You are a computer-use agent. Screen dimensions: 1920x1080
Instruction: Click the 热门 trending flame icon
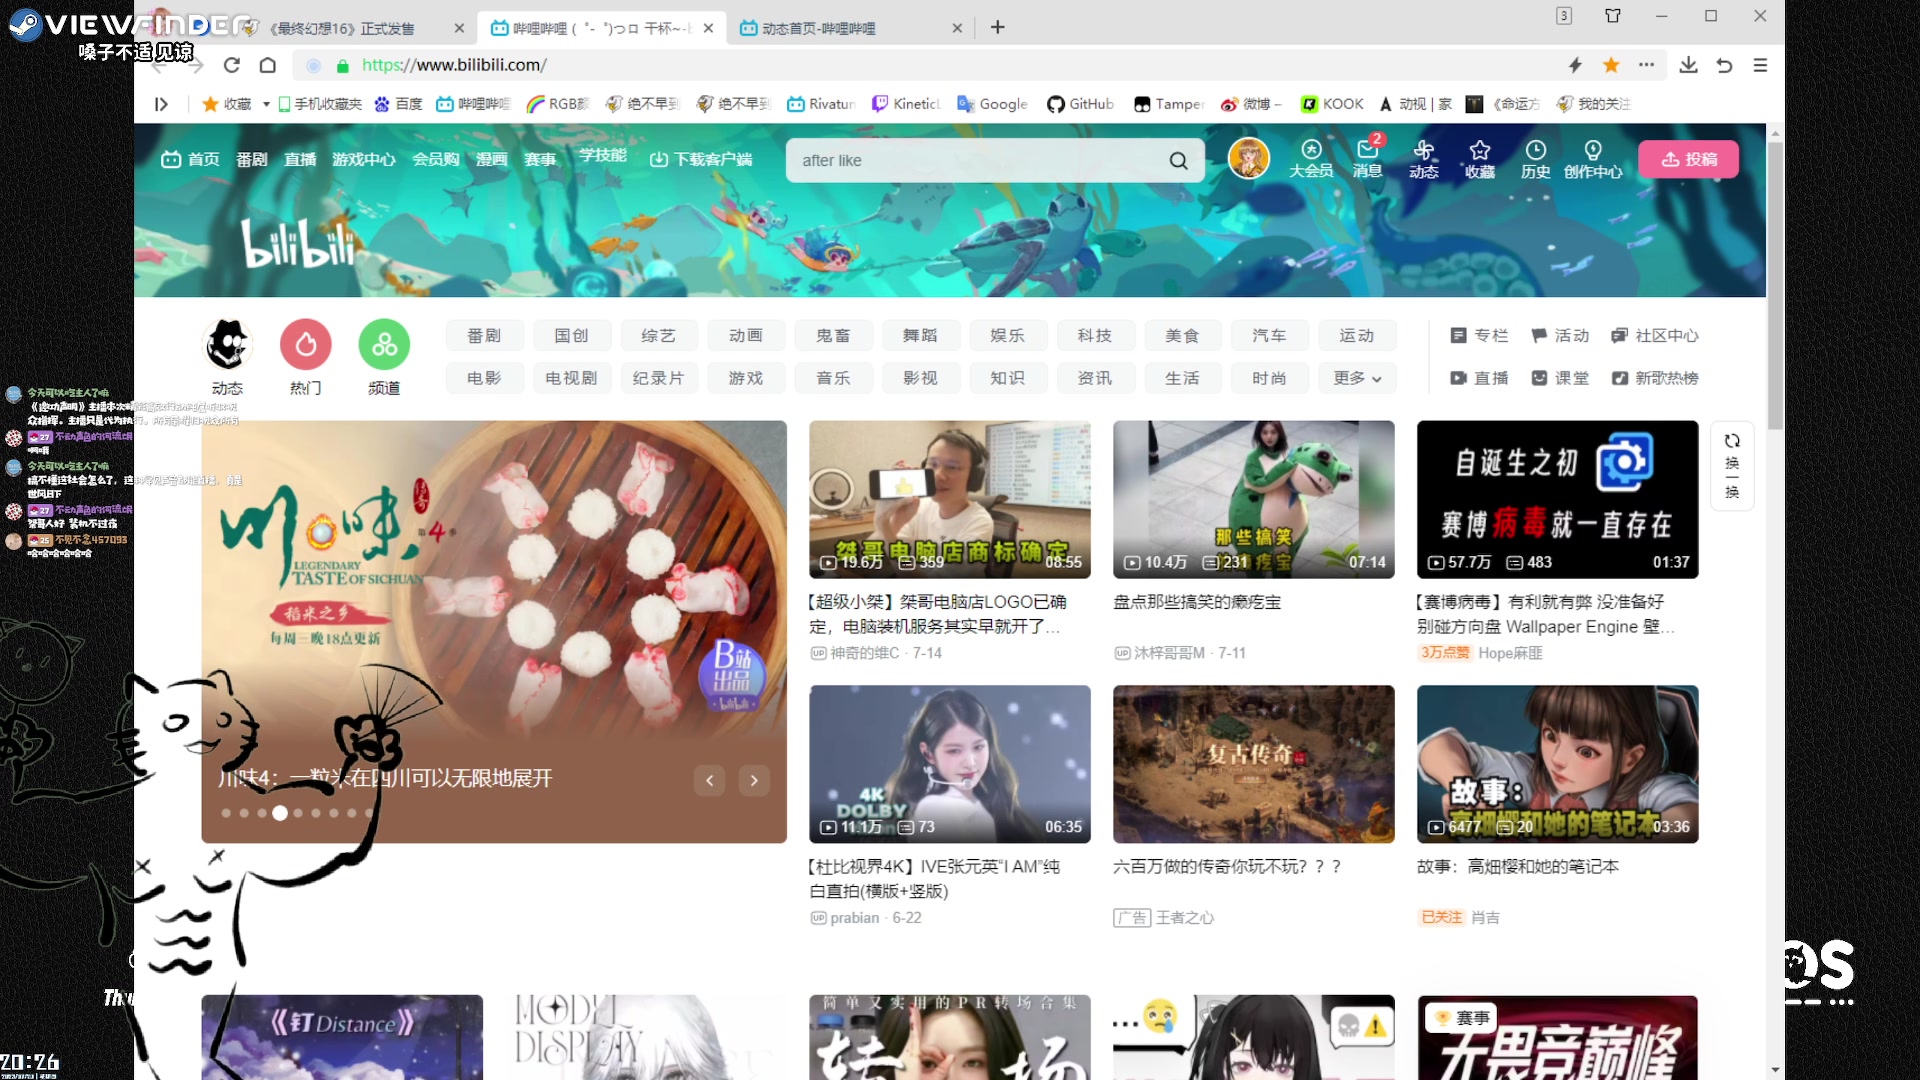tap(306, 345)
